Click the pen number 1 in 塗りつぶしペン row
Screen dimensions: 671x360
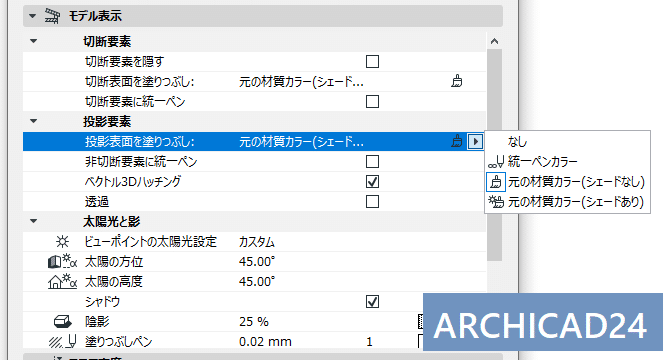point(369,342)
